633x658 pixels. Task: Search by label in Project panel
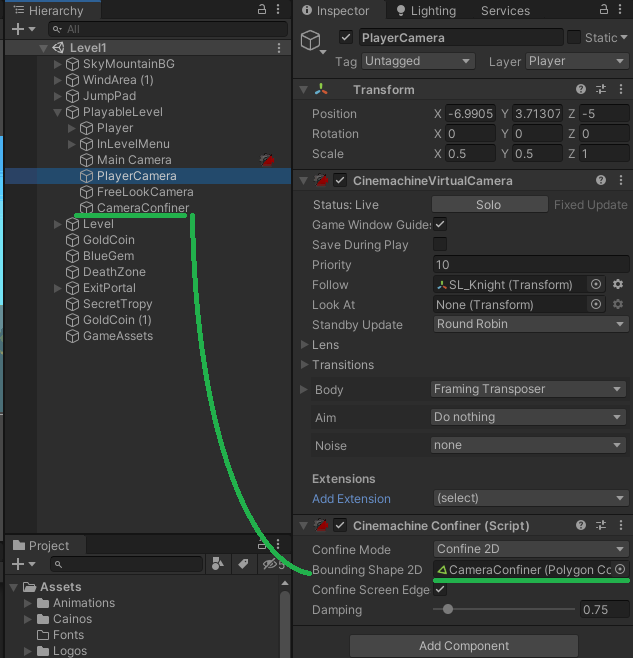pos(243,564)
